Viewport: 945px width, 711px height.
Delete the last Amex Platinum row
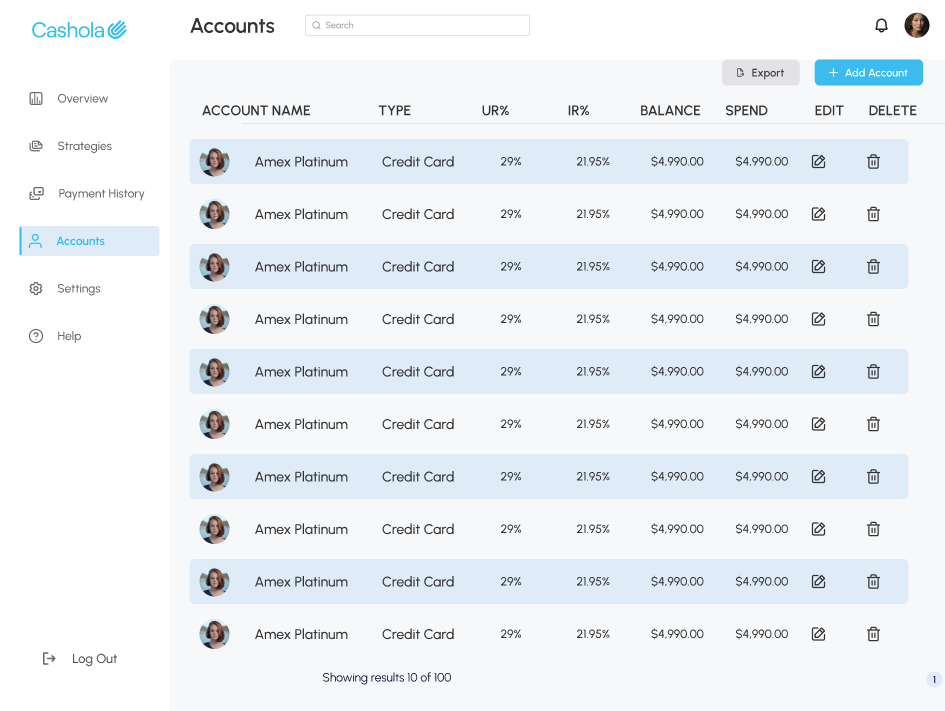873,634
